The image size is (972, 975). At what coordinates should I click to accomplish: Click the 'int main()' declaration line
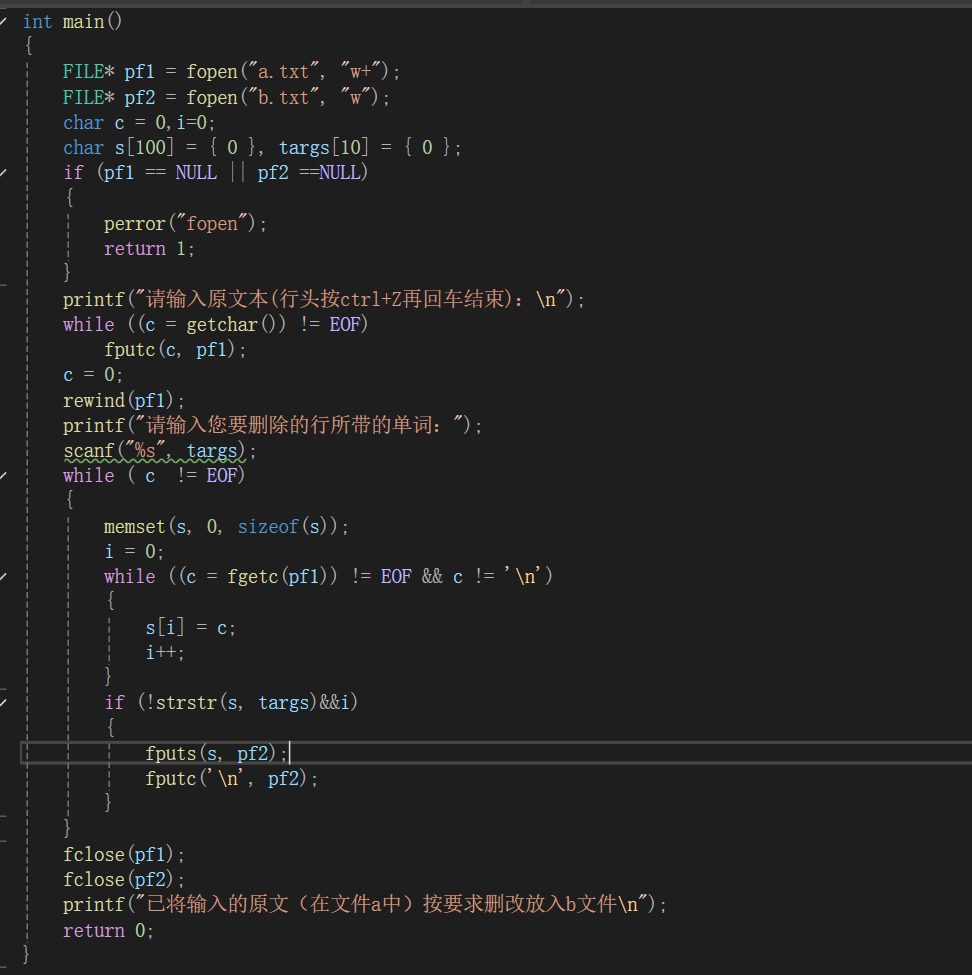[x=72, y=22]
